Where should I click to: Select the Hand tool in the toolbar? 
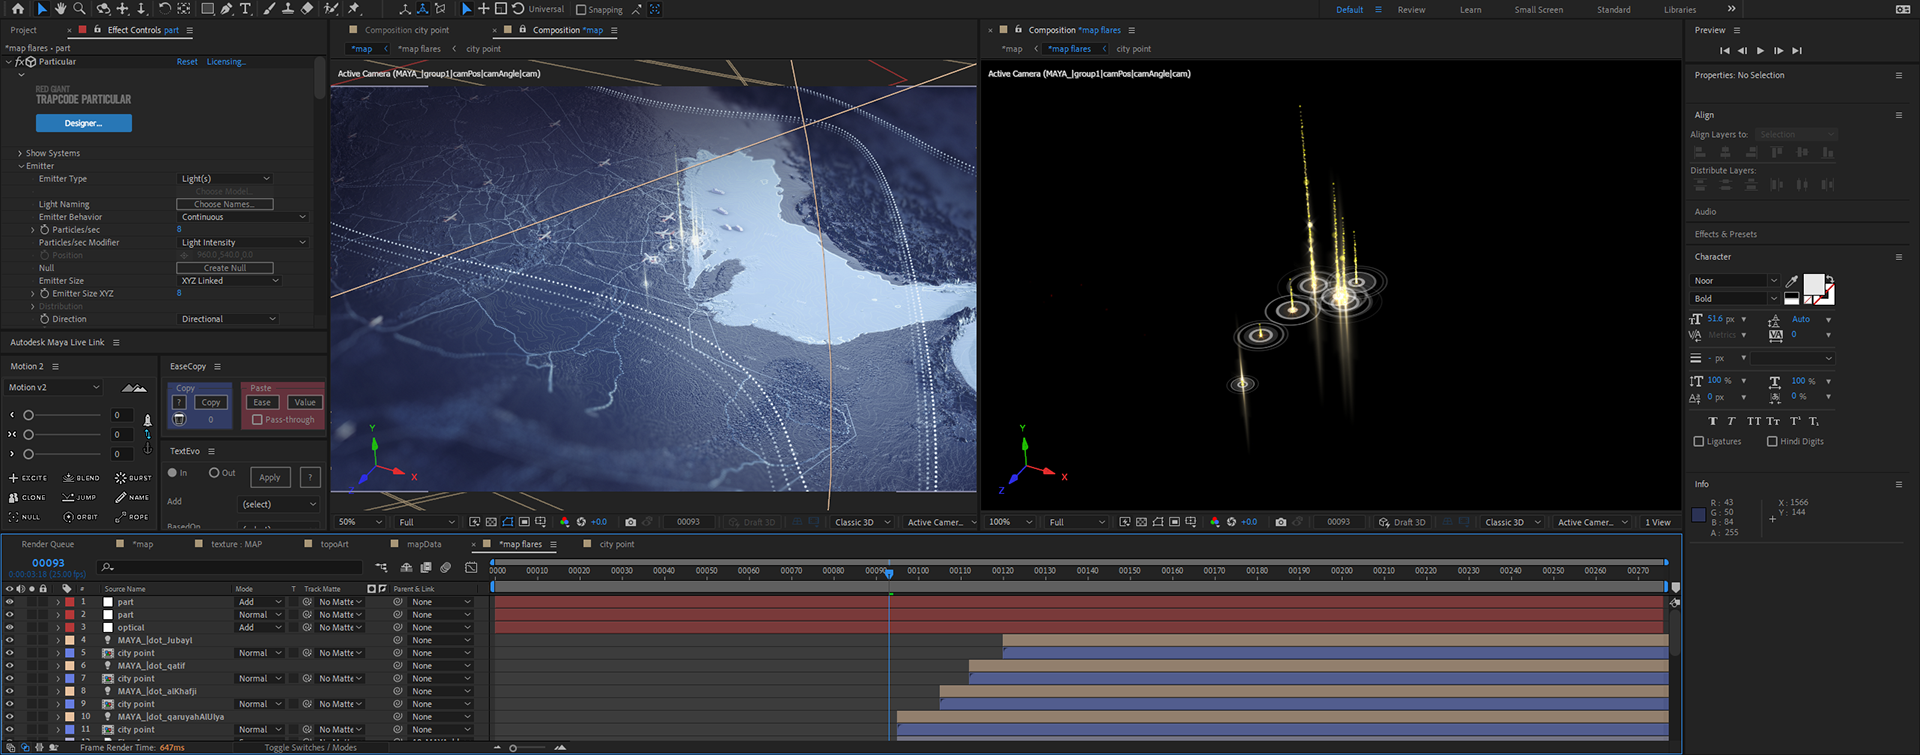(60, 9)
